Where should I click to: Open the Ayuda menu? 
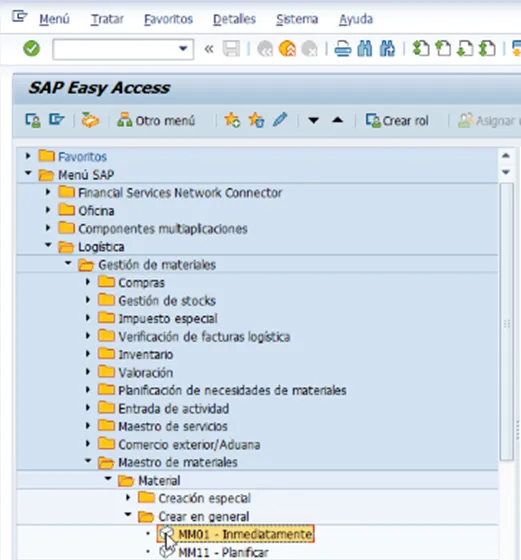click(x=356, y=19)
